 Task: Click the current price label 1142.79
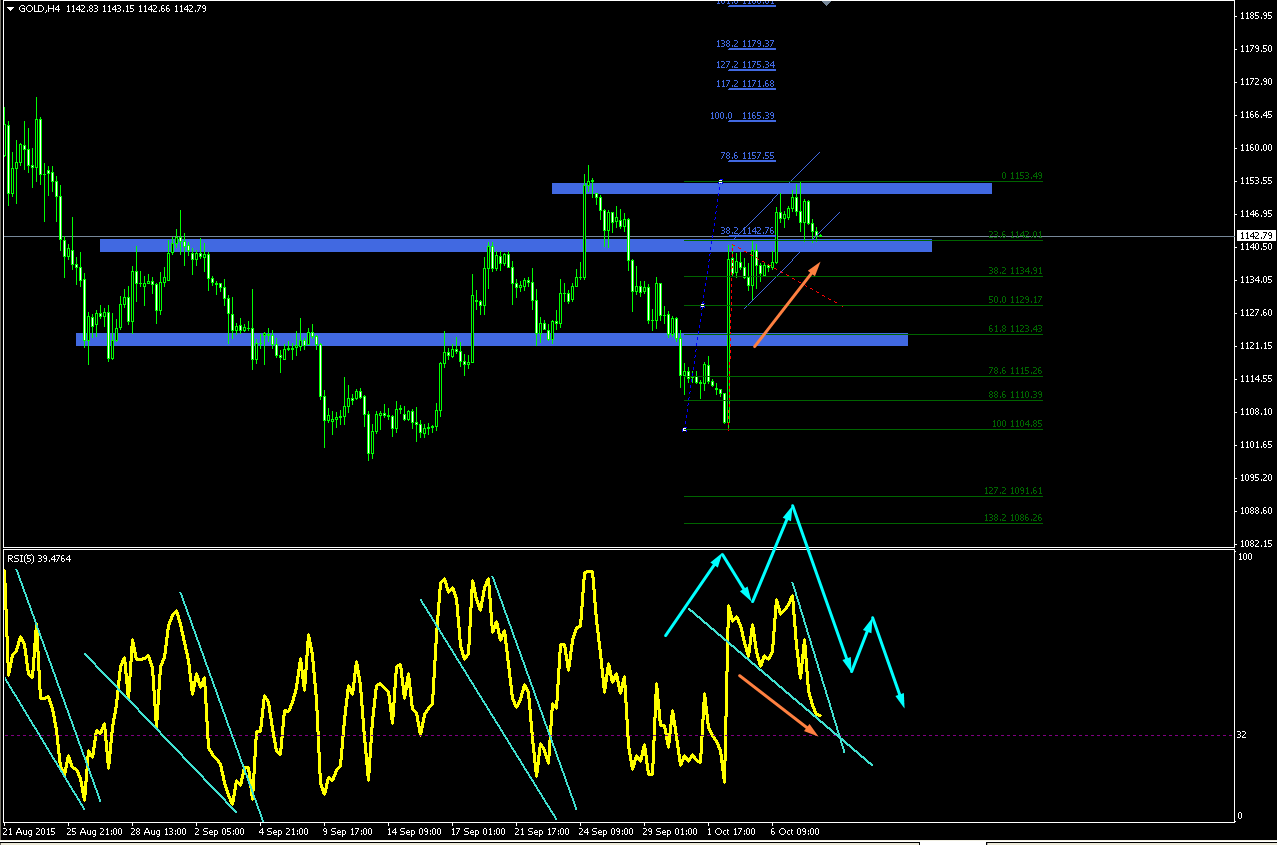pyautogui.click(x=1256, y=236)
